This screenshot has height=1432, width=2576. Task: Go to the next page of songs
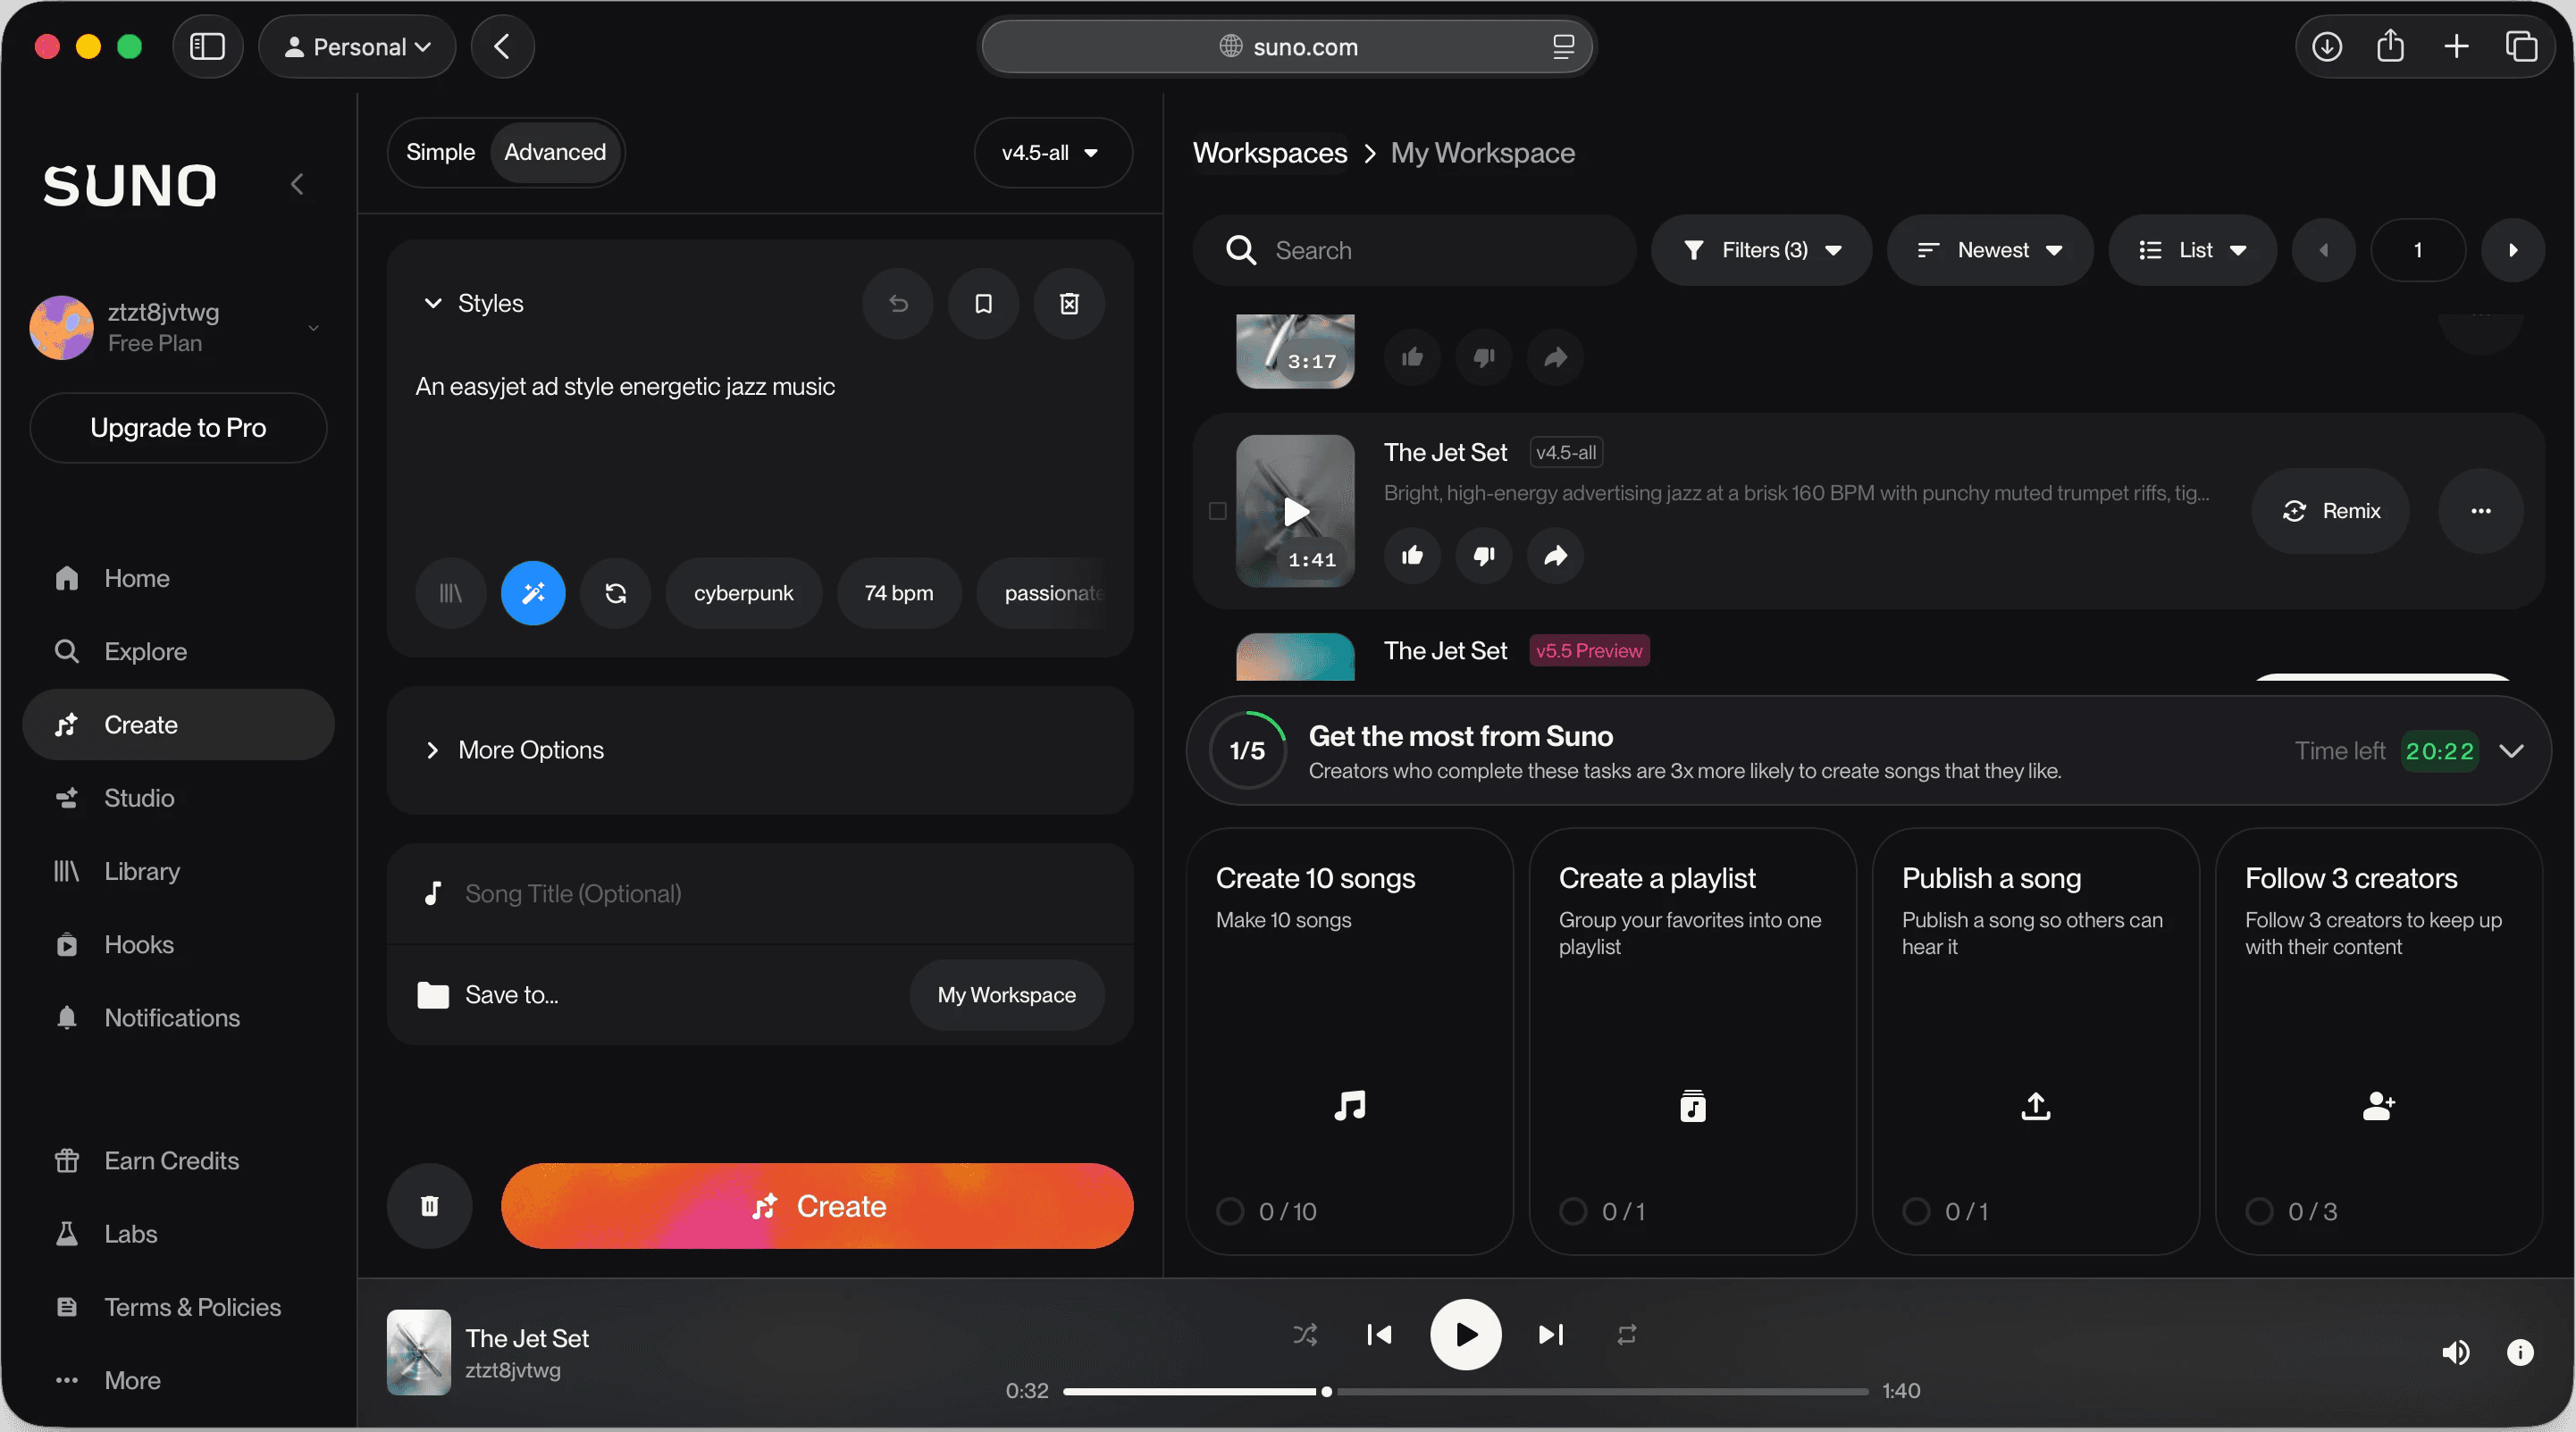click(x=2512, y=250)
